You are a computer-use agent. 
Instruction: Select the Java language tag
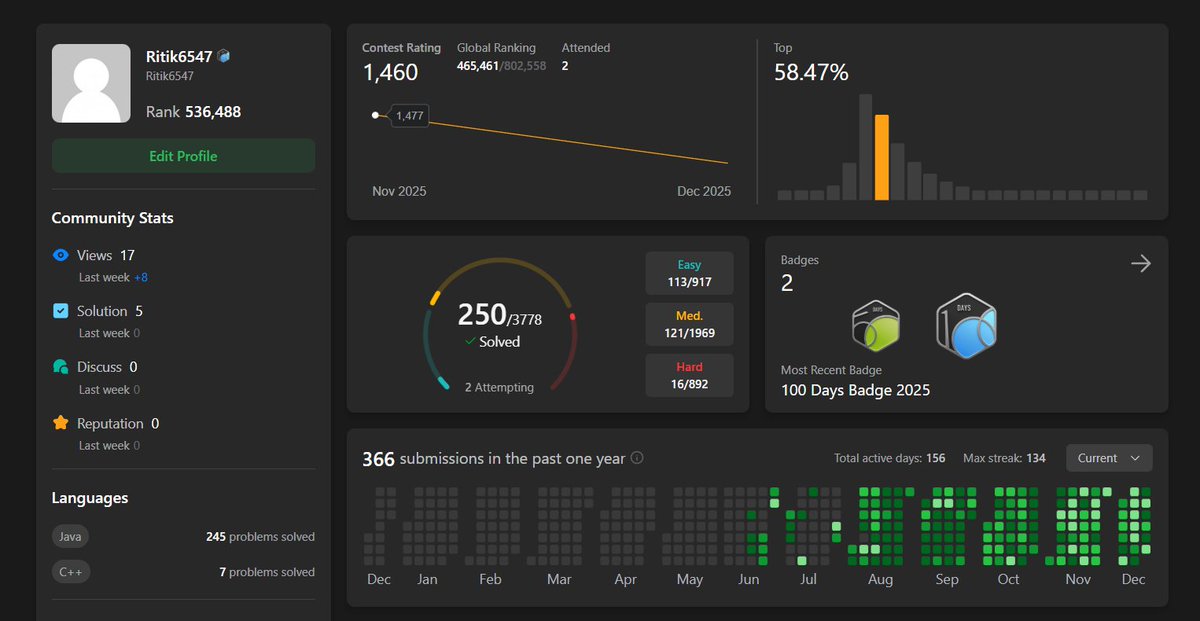70,536
